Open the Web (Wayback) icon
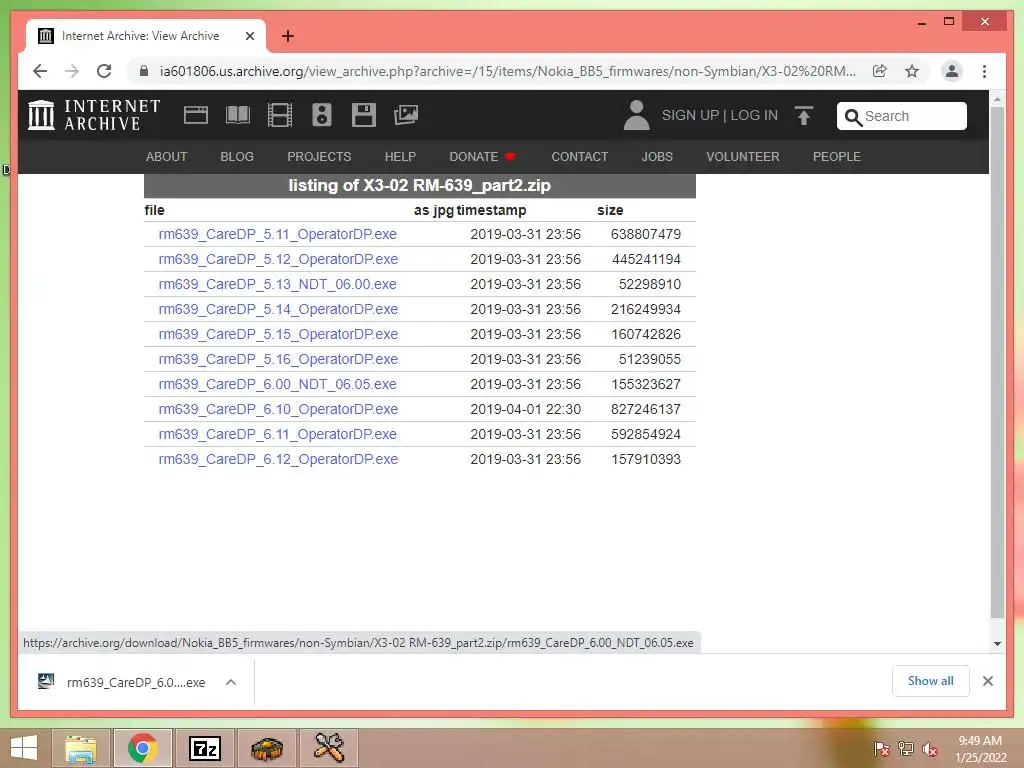 [x=196, y=115]
